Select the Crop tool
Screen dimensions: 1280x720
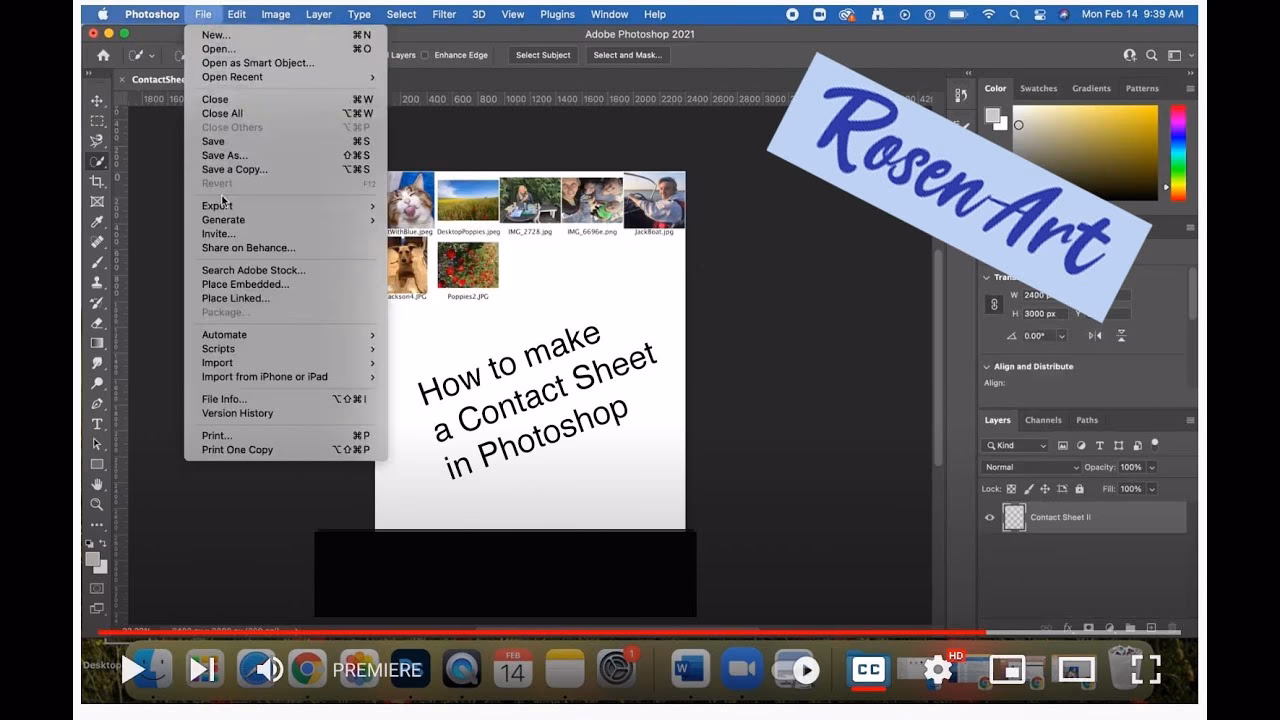pyautogui.click(x=97, y=181)
